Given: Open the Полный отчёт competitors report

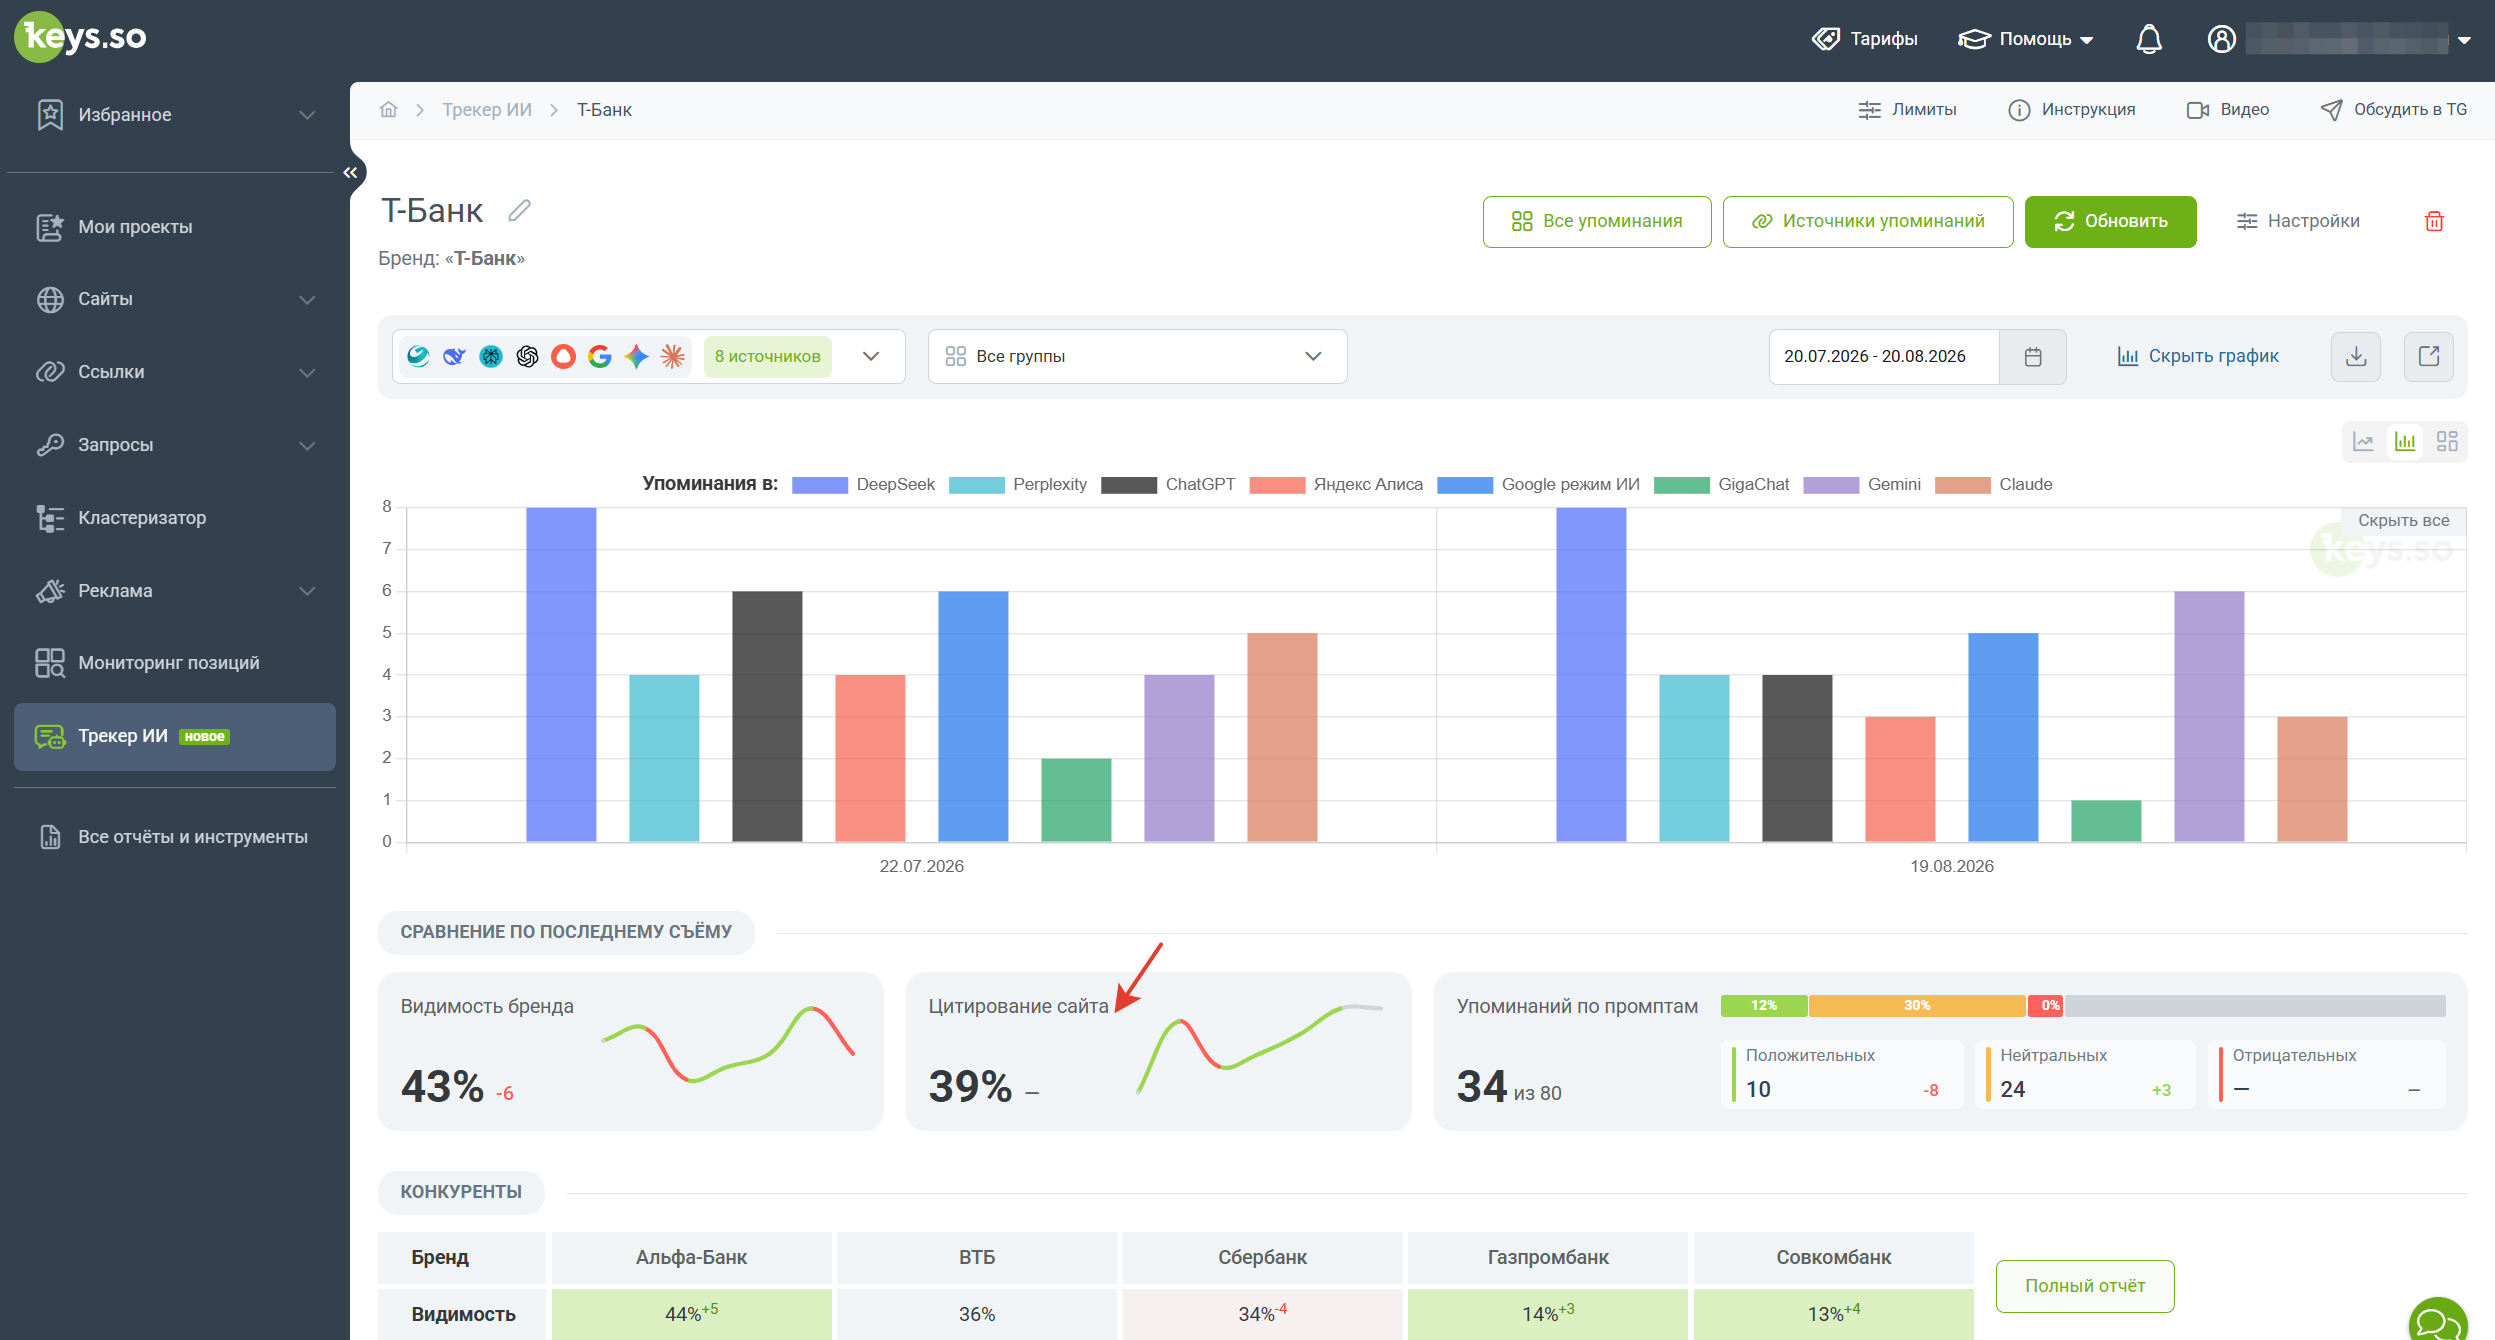Looking at the screenshot, I should tap(2085, 1286).
